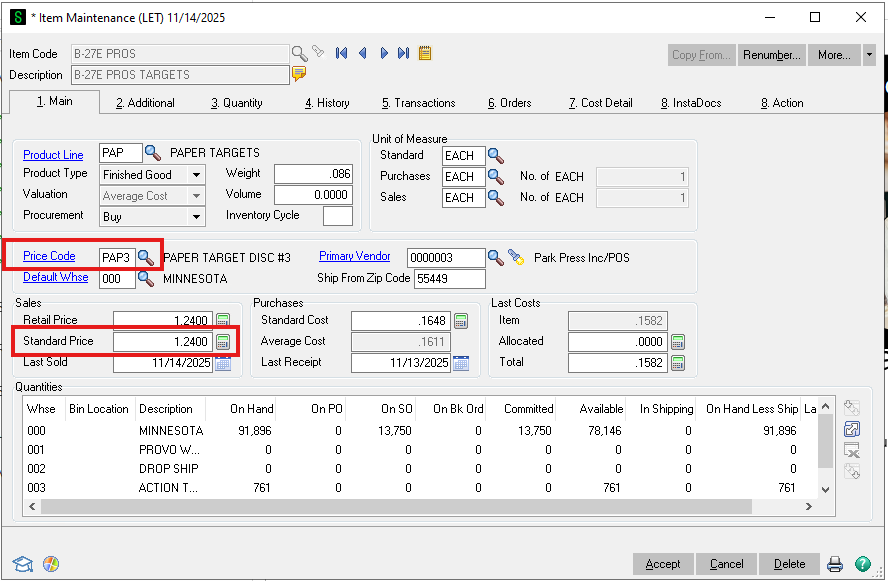Click into the Retail Price field
This screenshot has height=581, width=888.
pyautogui.click(x=162, y=321)
